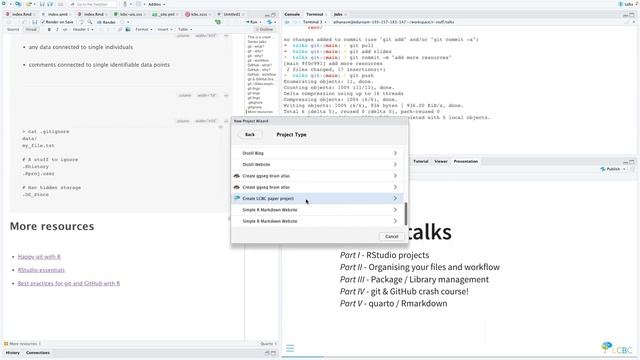Switch editor to Visual mode
The image size is (640, 360).
[x=31, y=29]
